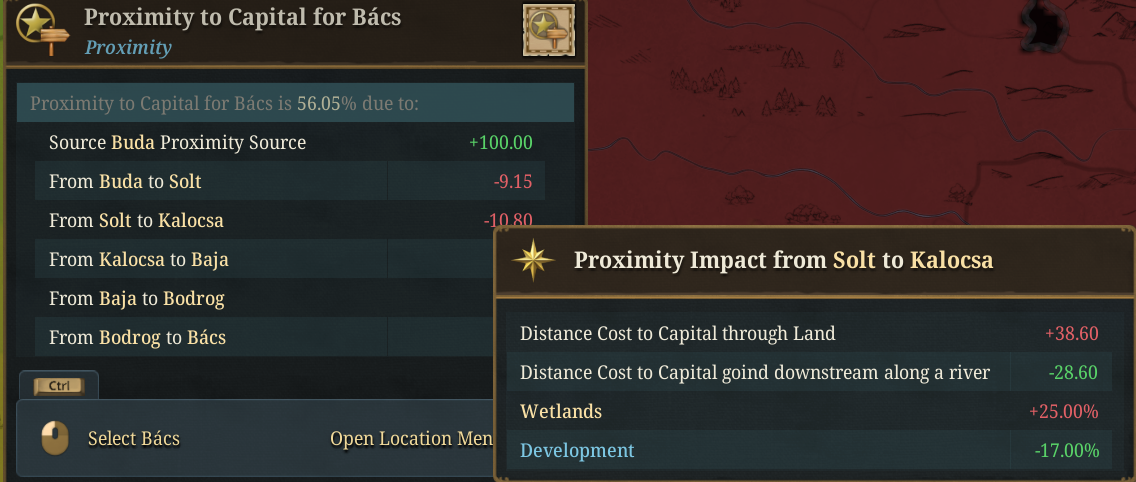Select the From Bodrog to Bács row
The image size is (1136, 482).
click(265, 338)
